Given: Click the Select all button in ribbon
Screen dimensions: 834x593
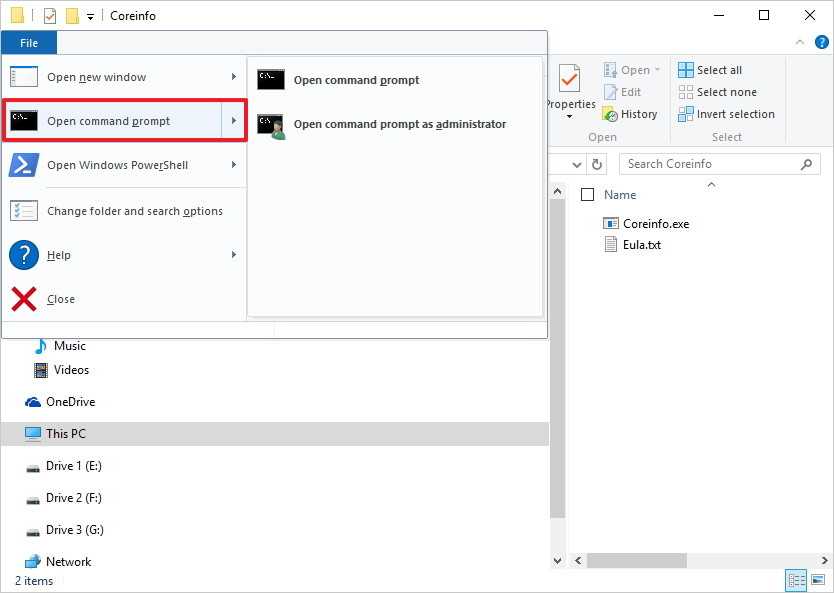Looking at the screenshot, I should click(710, 70).
